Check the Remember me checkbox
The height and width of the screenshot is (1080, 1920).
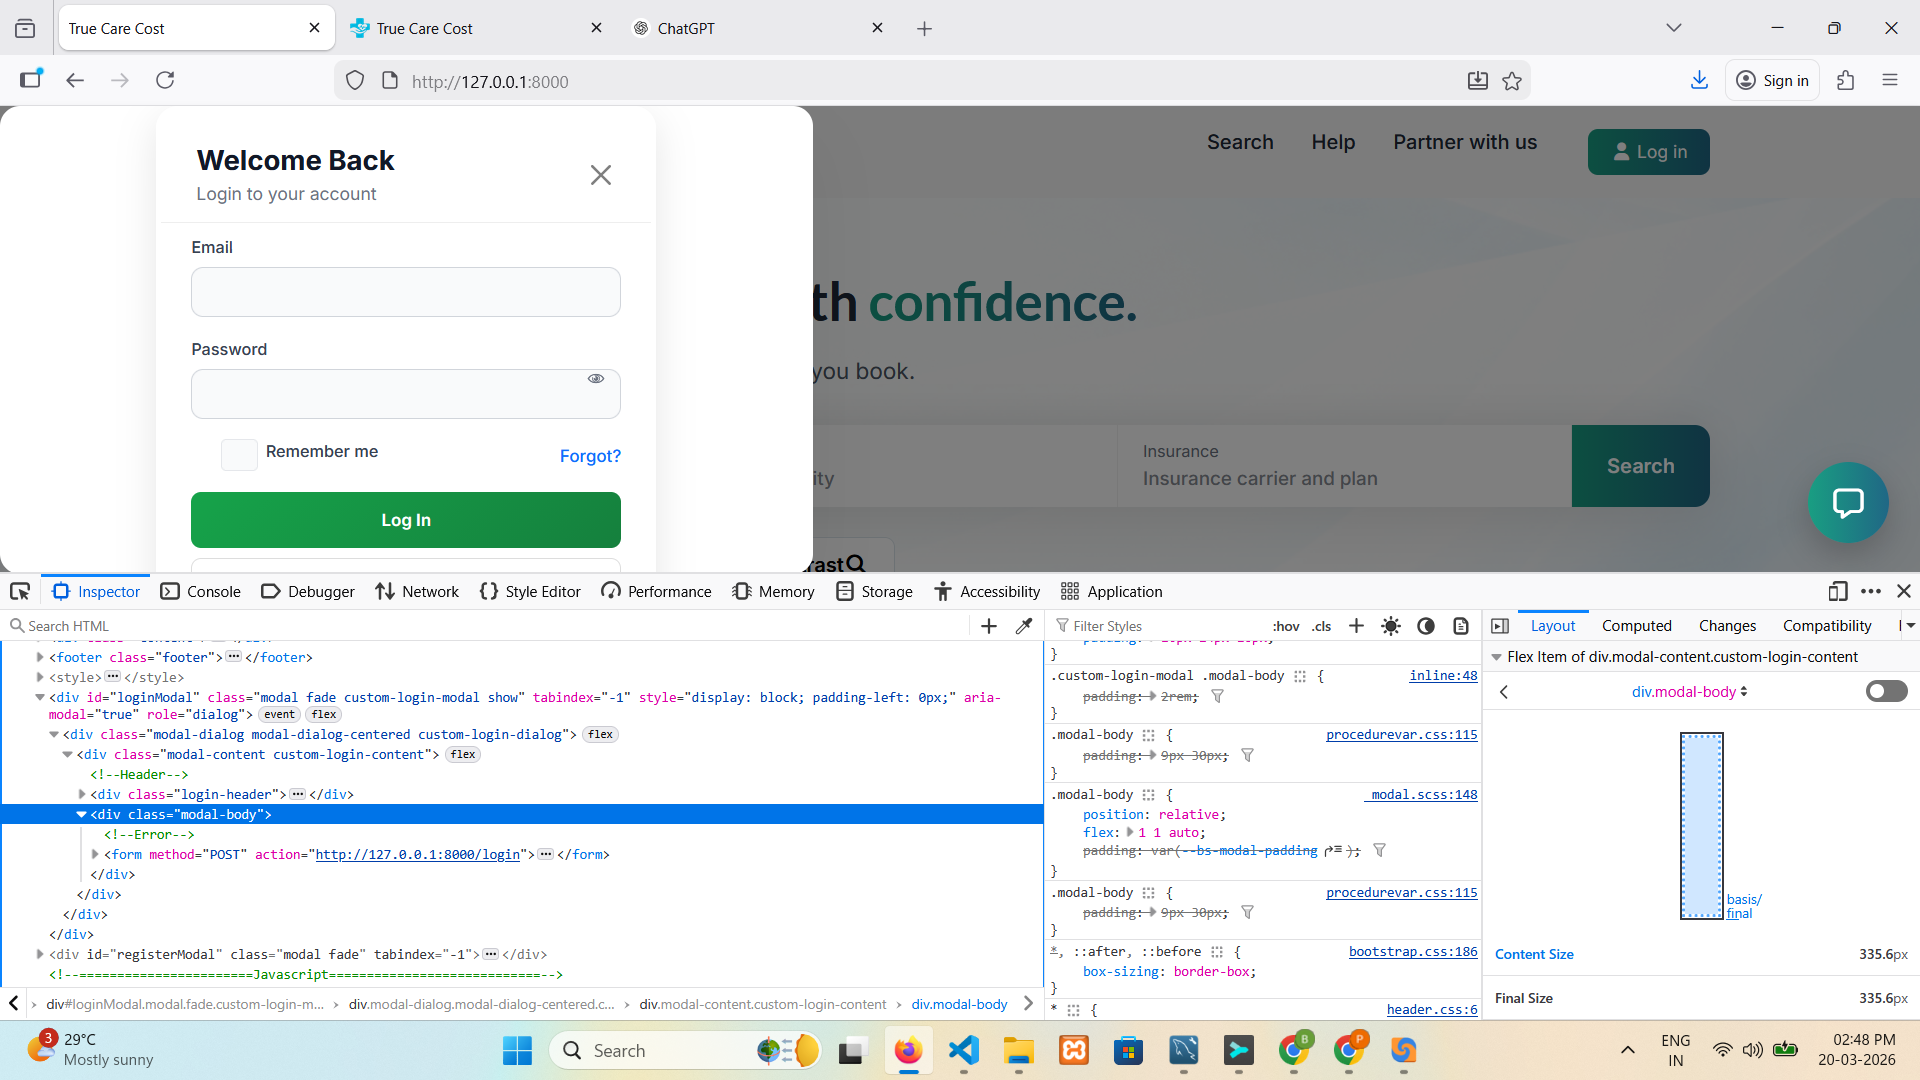(239, 454)
